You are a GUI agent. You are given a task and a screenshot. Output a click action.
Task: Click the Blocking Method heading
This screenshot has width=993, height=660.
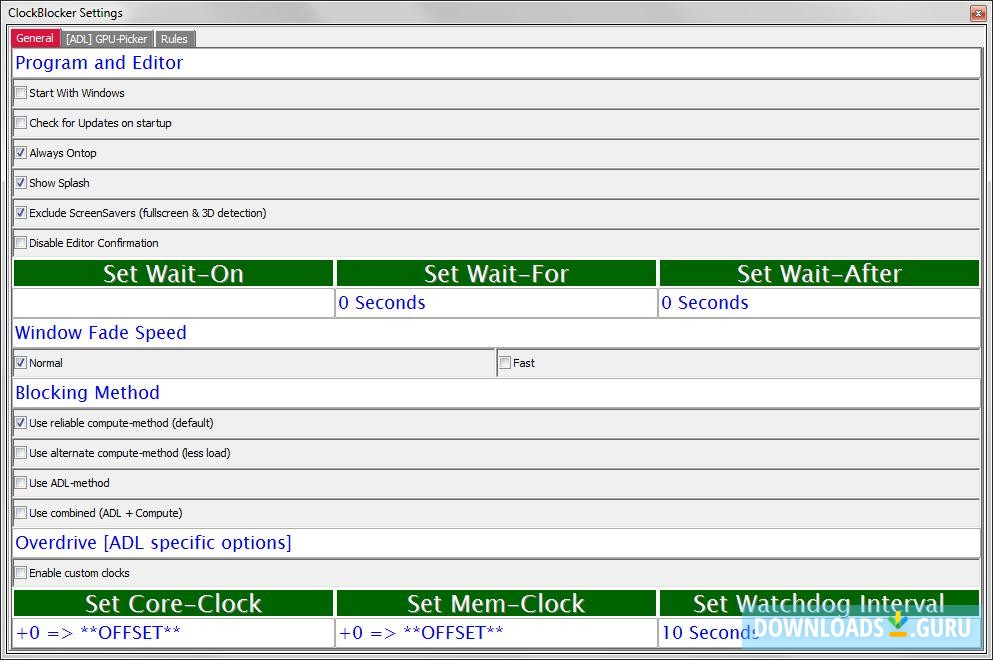(x=87, y=393)
